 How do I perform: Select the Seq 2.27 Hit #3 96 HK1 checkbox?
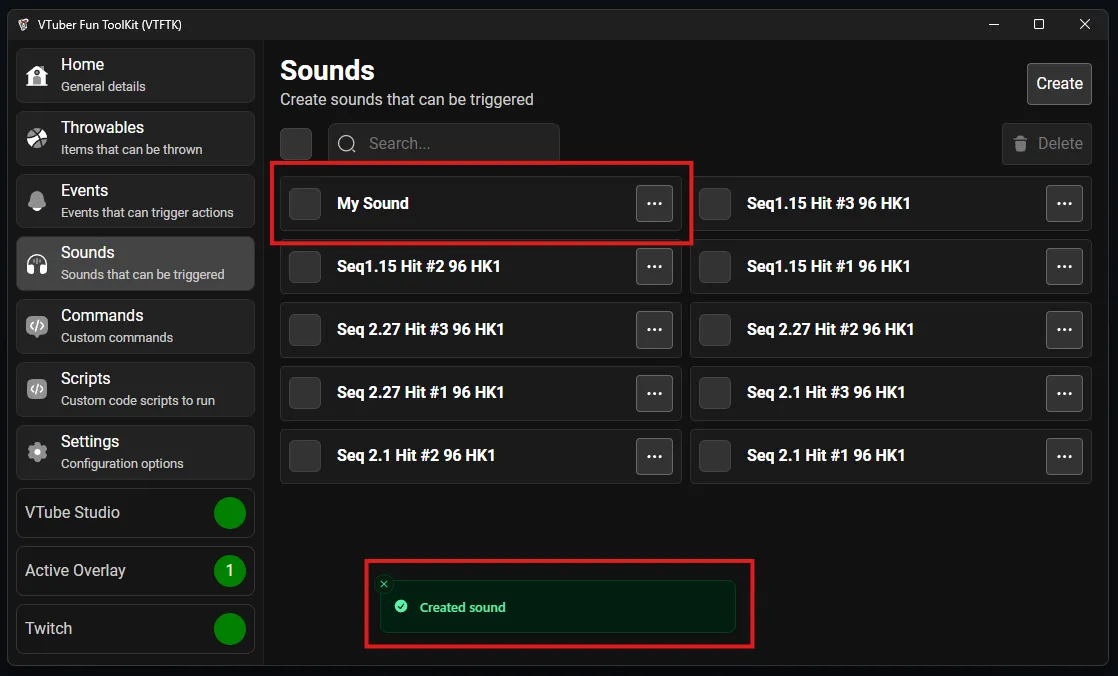(305, 330)
